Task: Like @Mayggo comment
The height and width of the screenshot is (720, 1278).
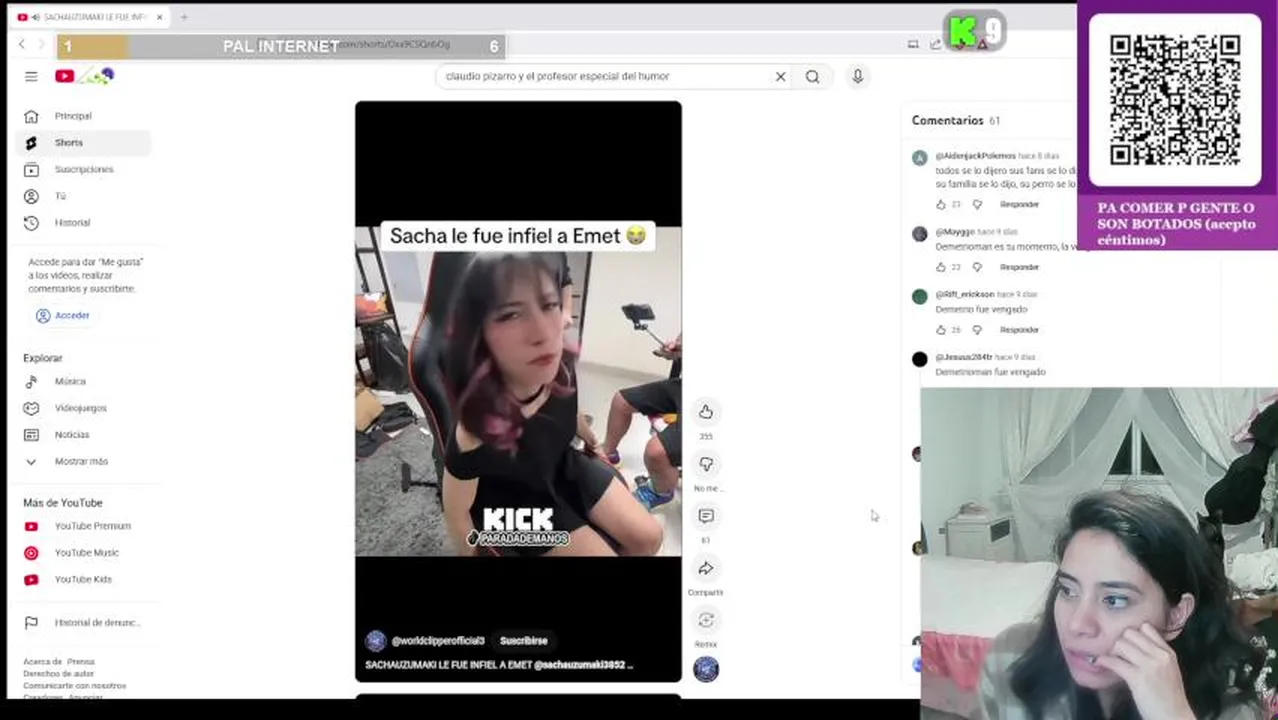Action: click(x=940, y=267)
